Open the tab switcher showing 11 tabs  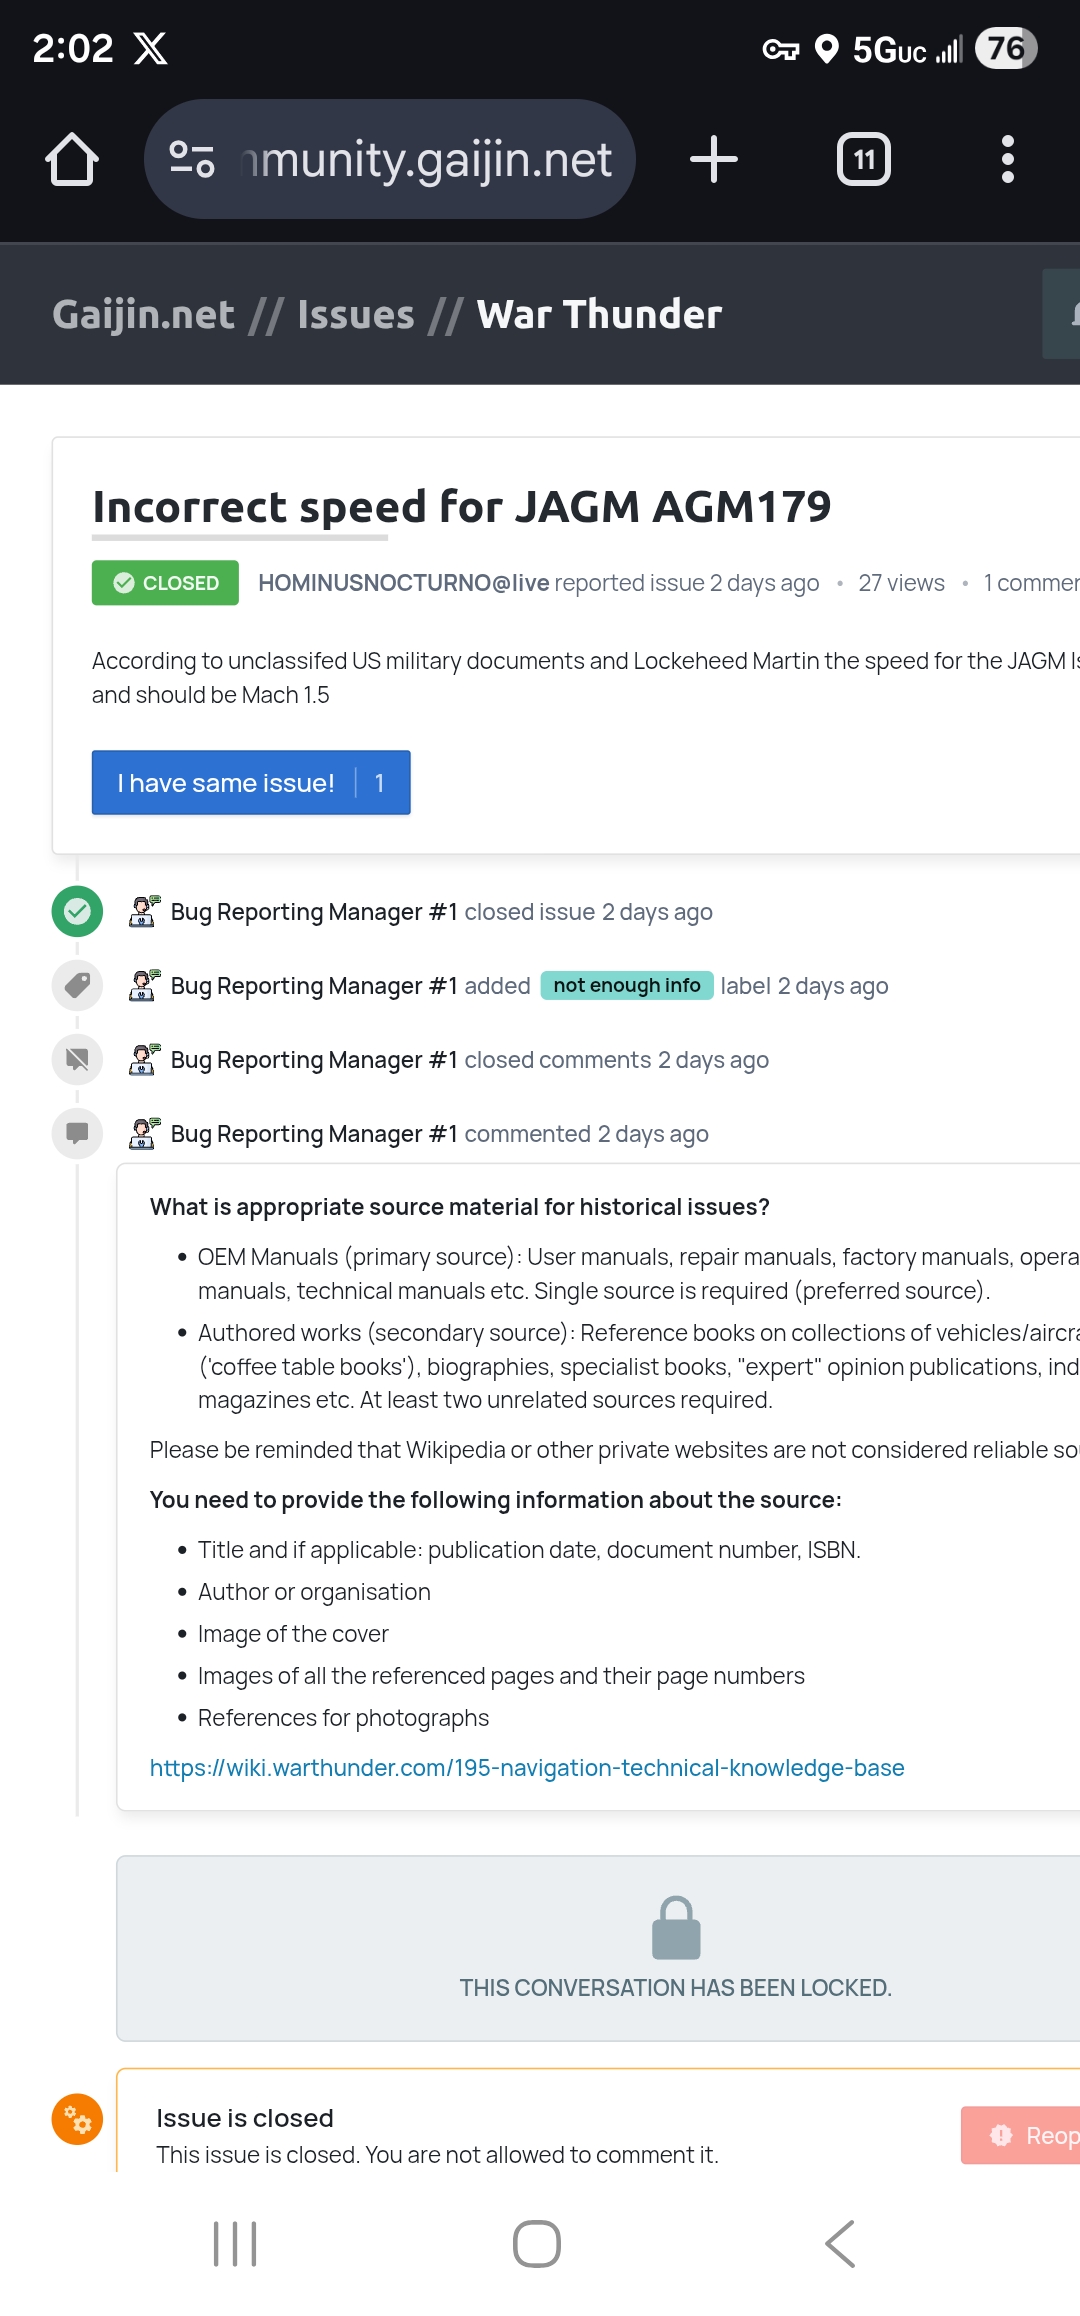(863, 160)
